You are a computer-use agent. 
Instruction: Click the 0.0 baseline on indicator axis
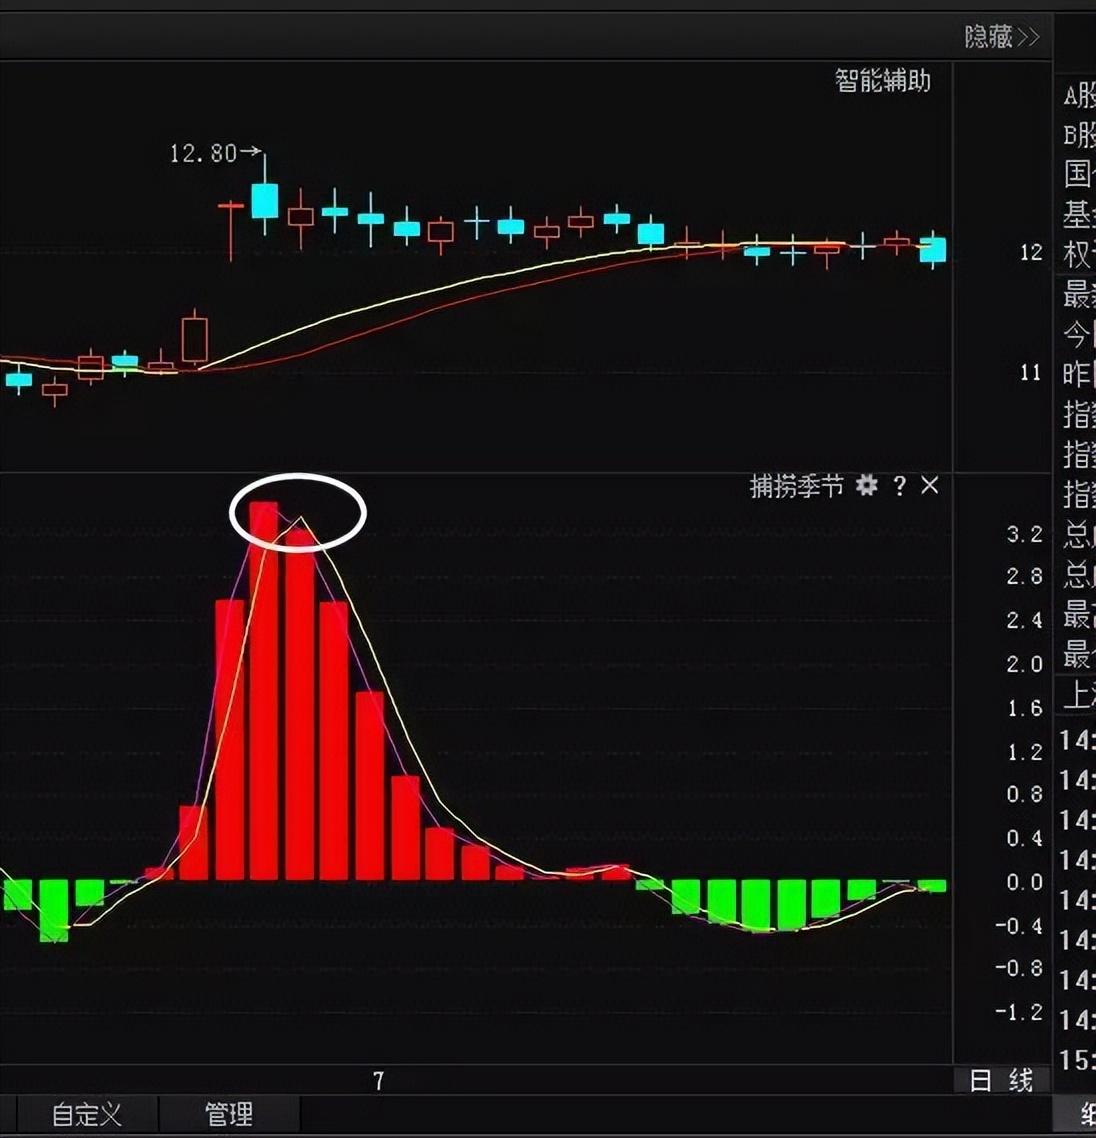click(x=1024, y=882)
